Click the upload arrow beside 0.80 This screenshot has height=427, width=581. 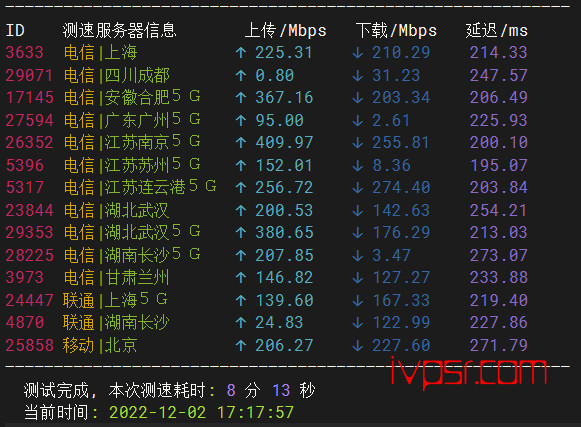(241, 76)
